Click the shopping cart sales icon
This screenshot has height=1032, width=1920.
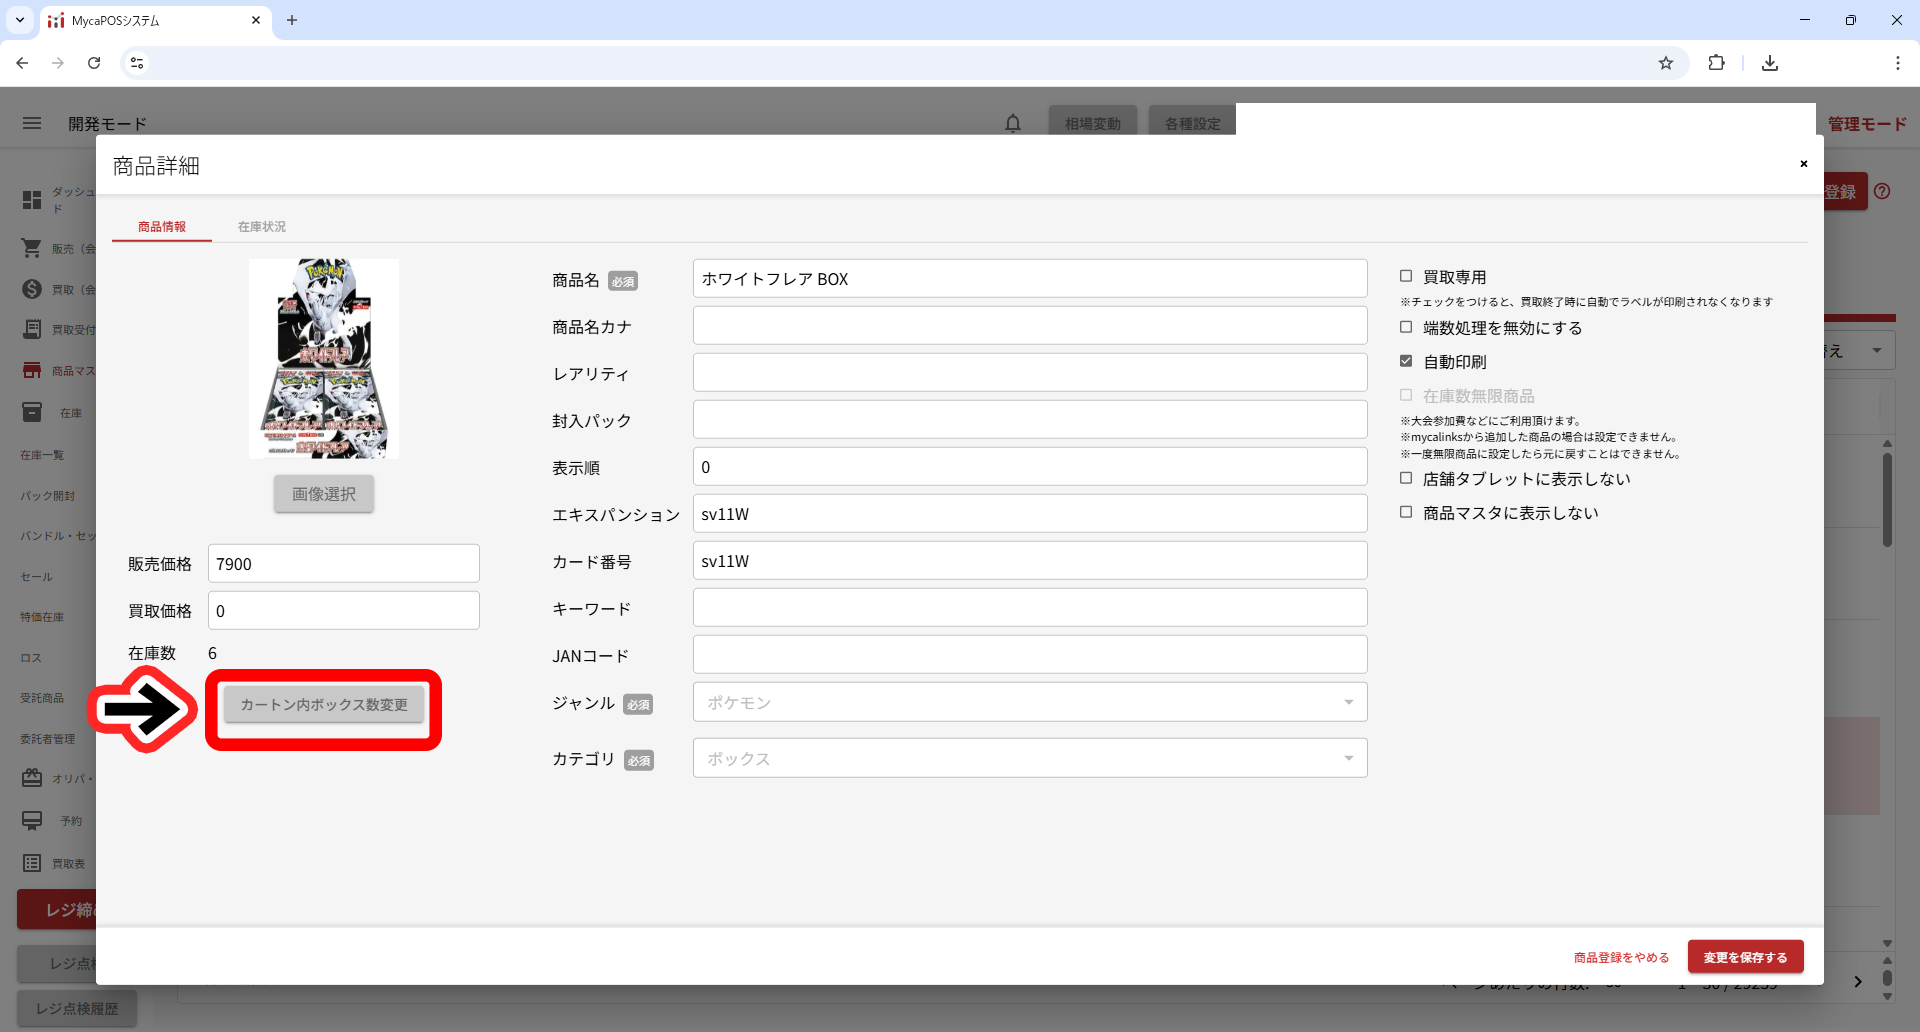[32, 248]
